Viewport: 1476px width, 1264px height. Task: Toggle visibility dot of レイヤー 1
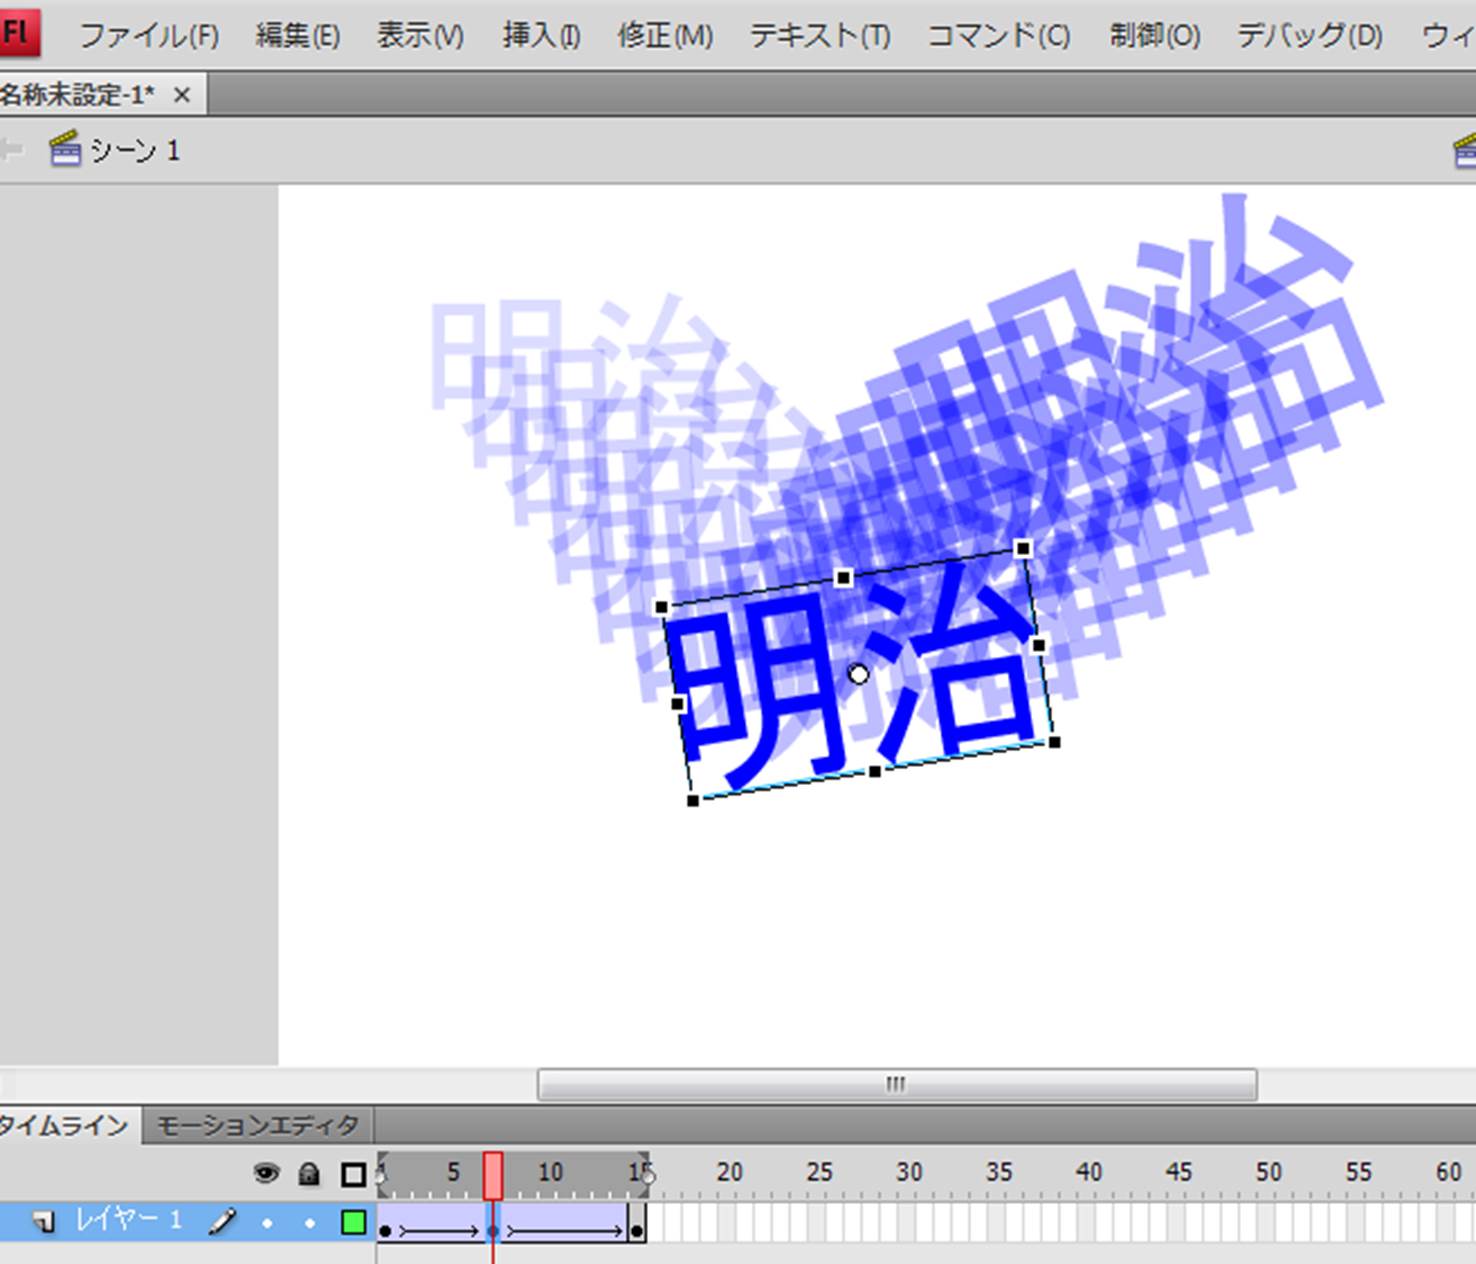(267, 1222)
